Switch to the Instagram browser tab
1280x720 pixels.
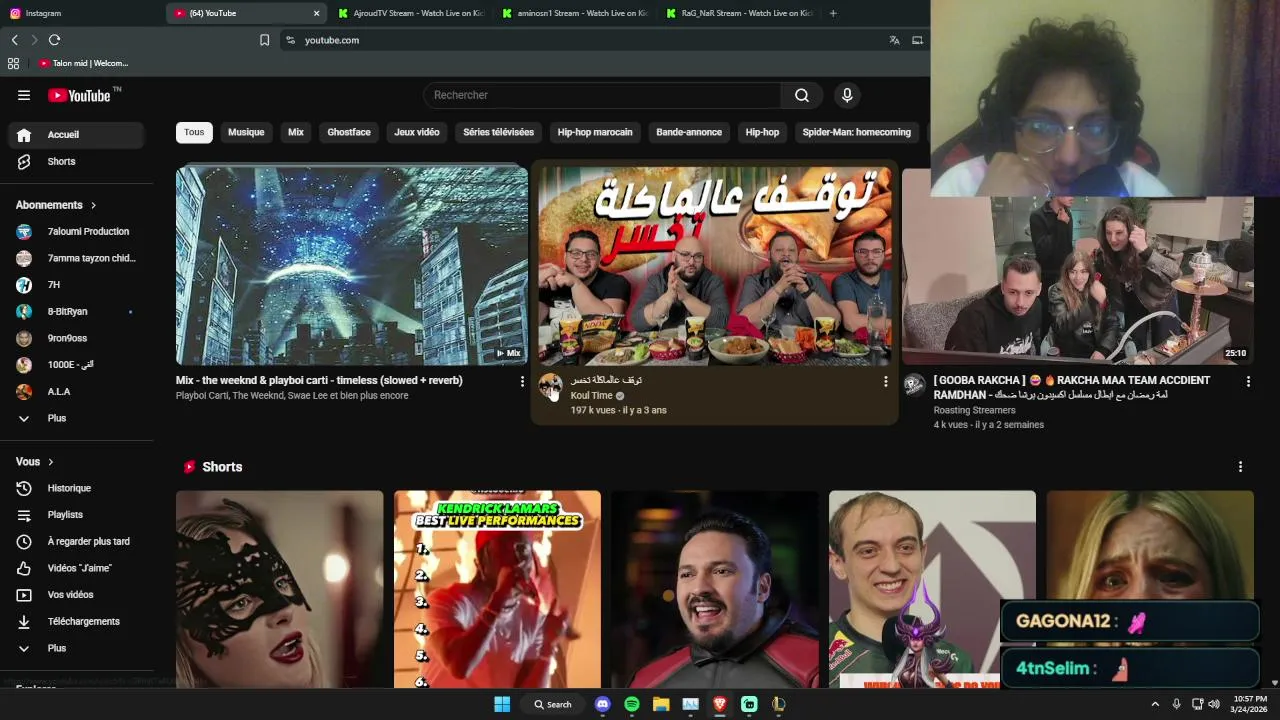(80, 13)
